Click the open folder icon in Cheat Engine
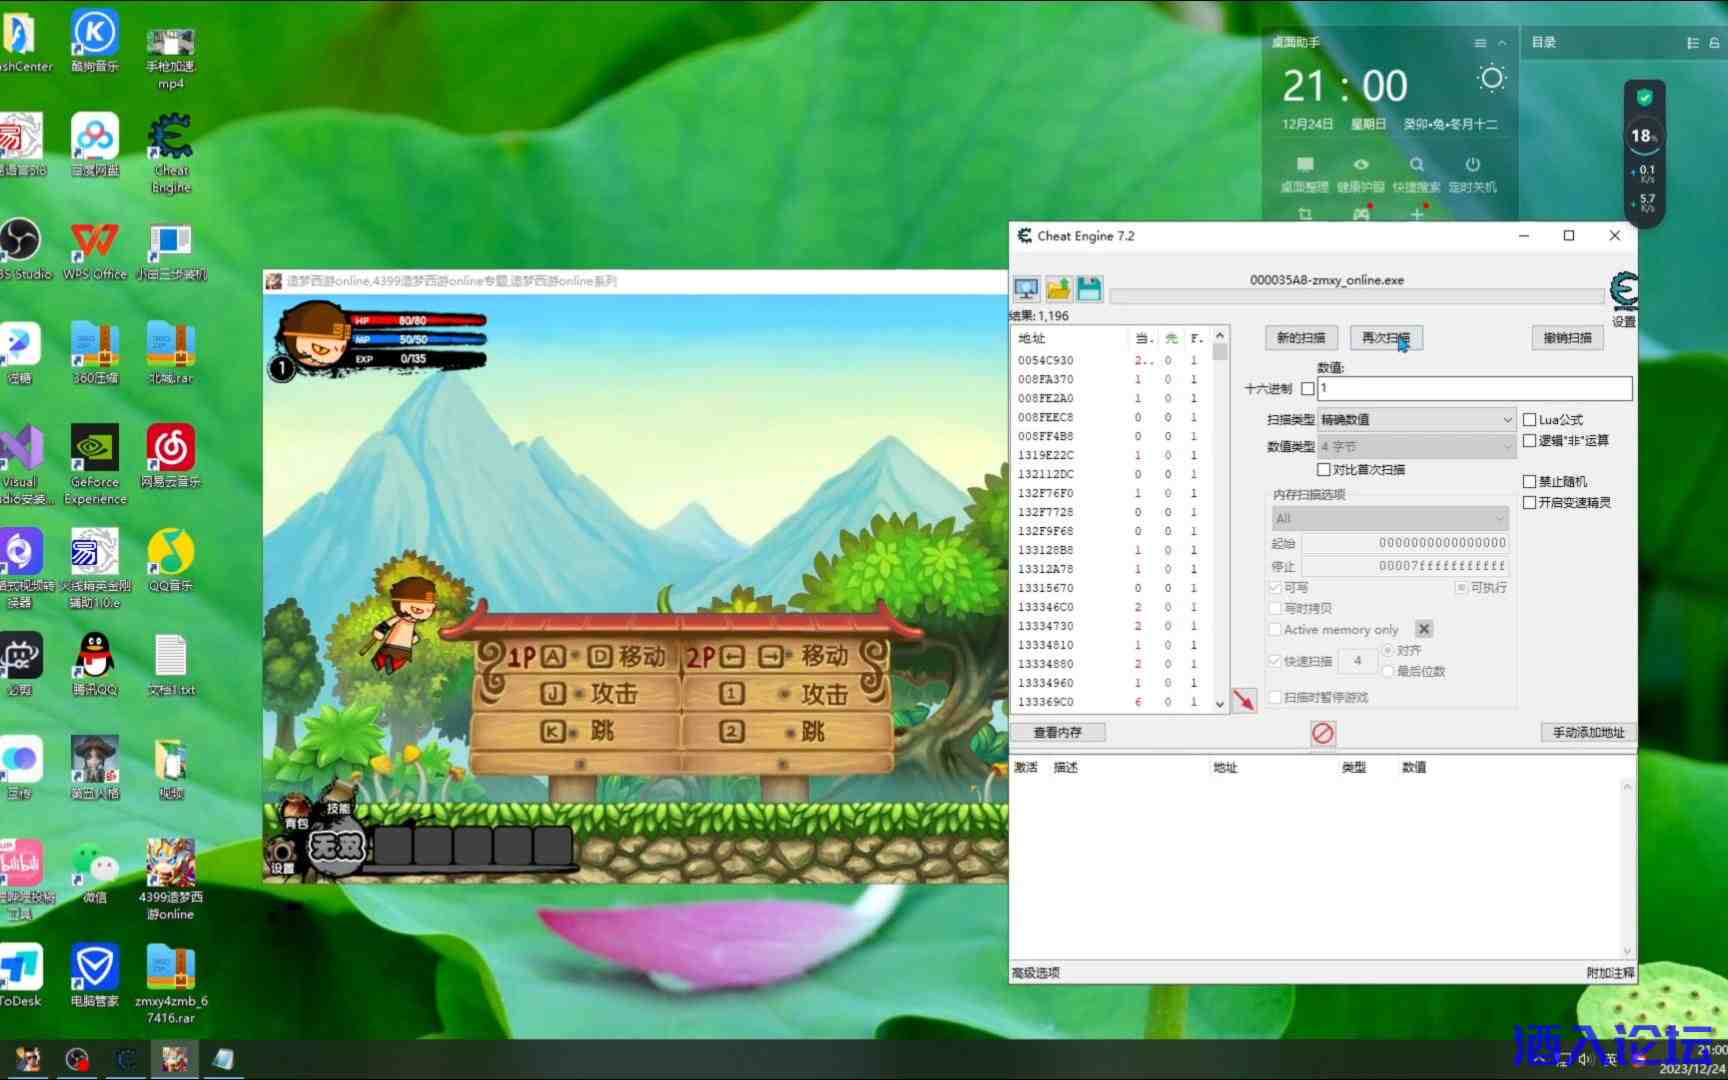 click(1058, 290)
